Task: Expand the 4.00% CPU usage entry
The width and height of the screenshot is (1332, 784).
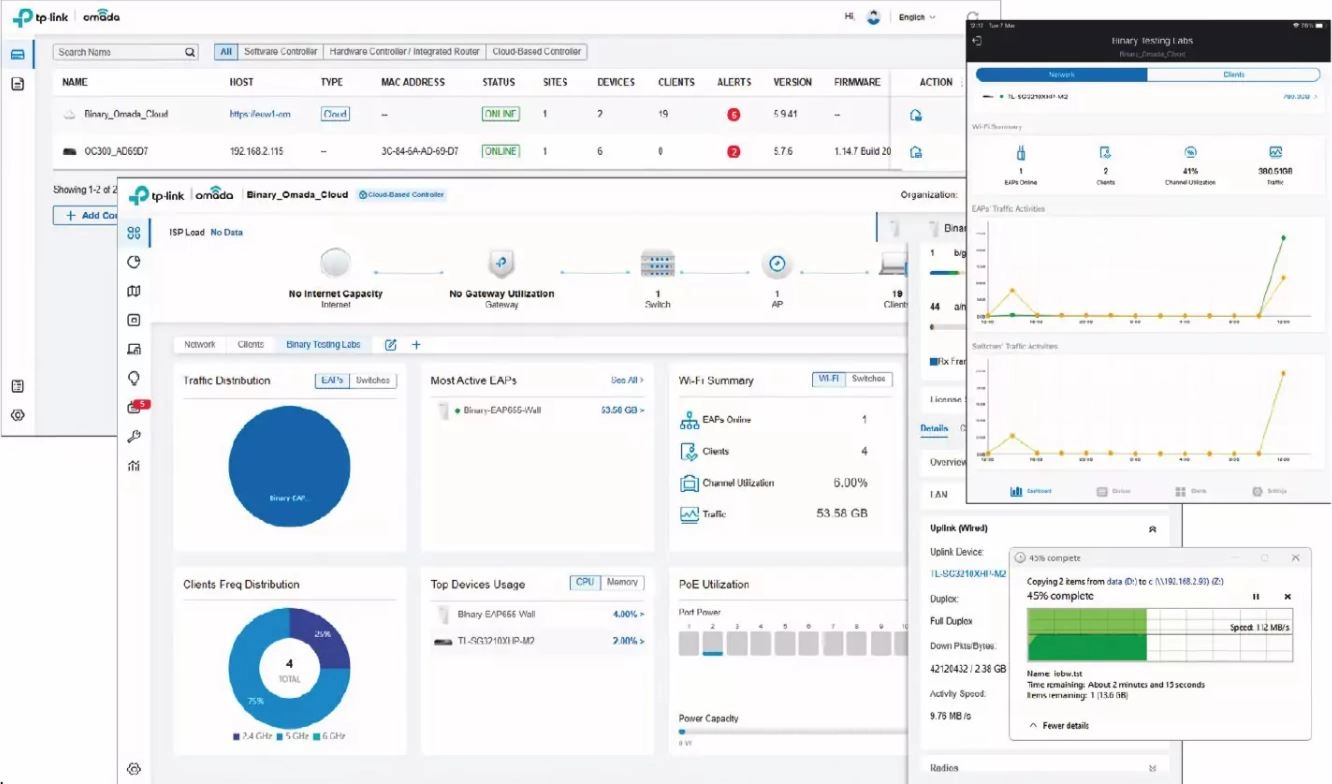Action: pos(628,614)
